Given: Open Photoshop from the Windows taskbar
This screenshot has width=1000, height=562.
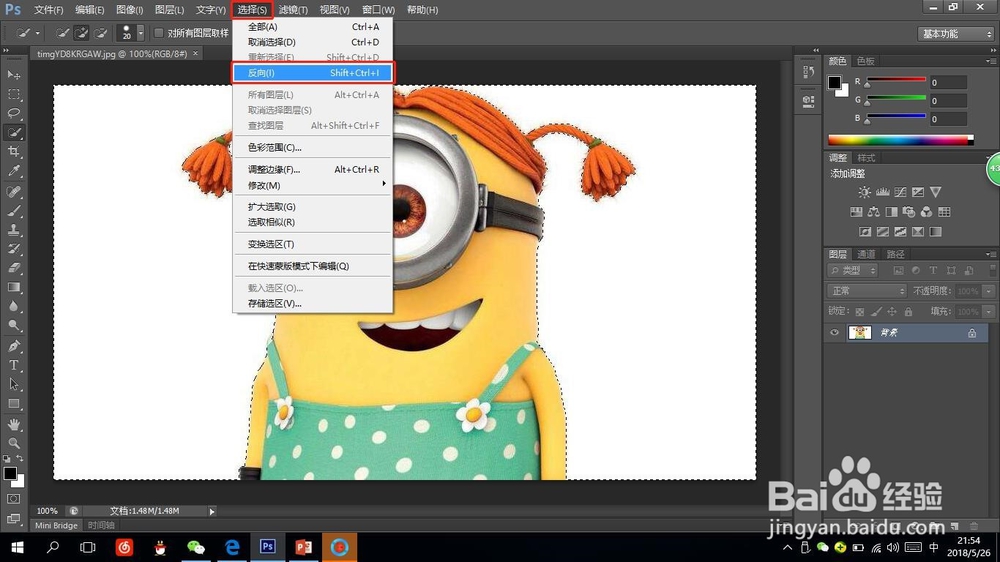Looking at the screenshot, I should coord(267,547).
